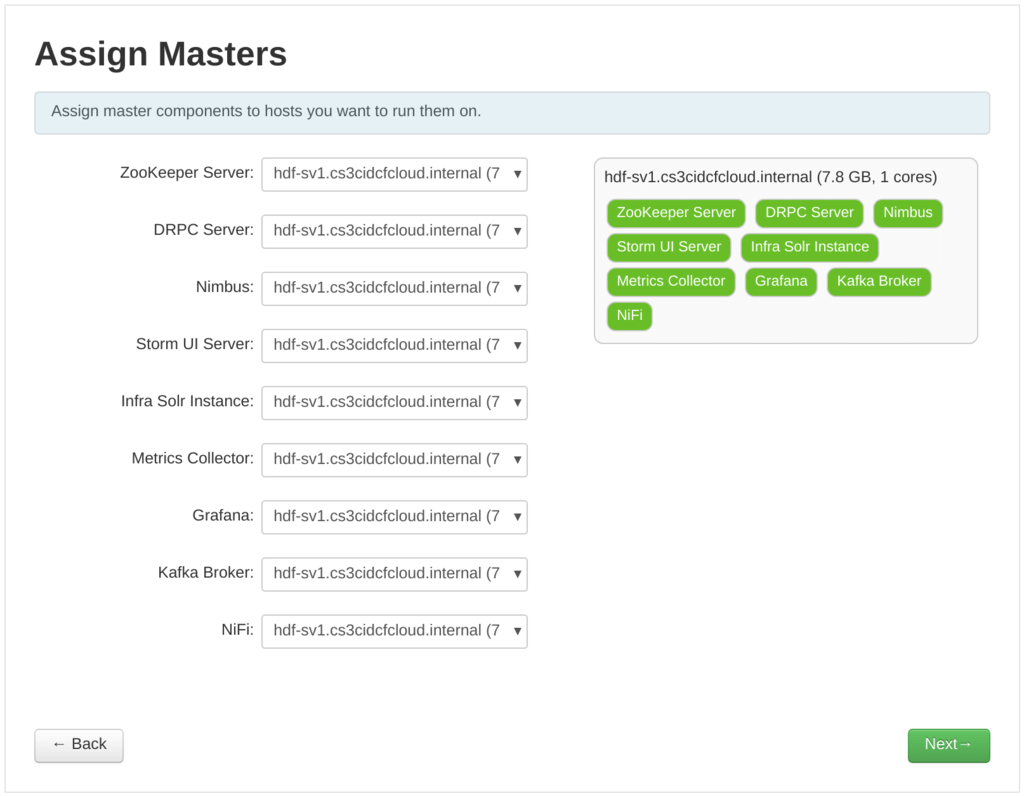The height and width of the screenshot is (796, 1024).
Task: Open the ZooKeeper Server host dropdown
Action: 394,174
